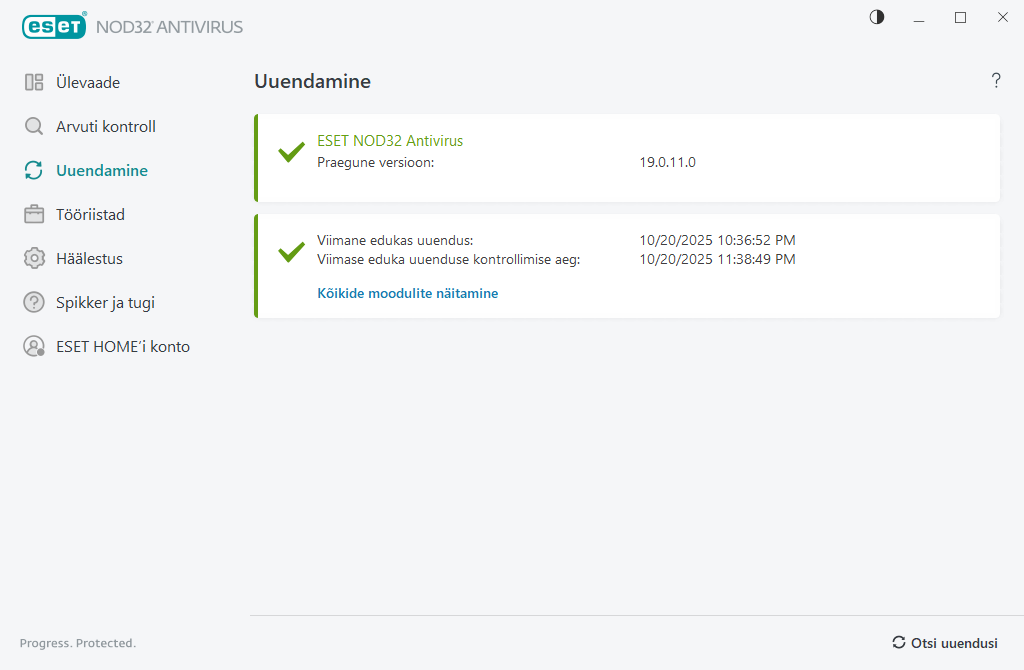The height and width of the screenshot is (670, 1024).
Task: Open ESET HOME'i konto page
Action: pyautogui.click(x=123, y=347)
